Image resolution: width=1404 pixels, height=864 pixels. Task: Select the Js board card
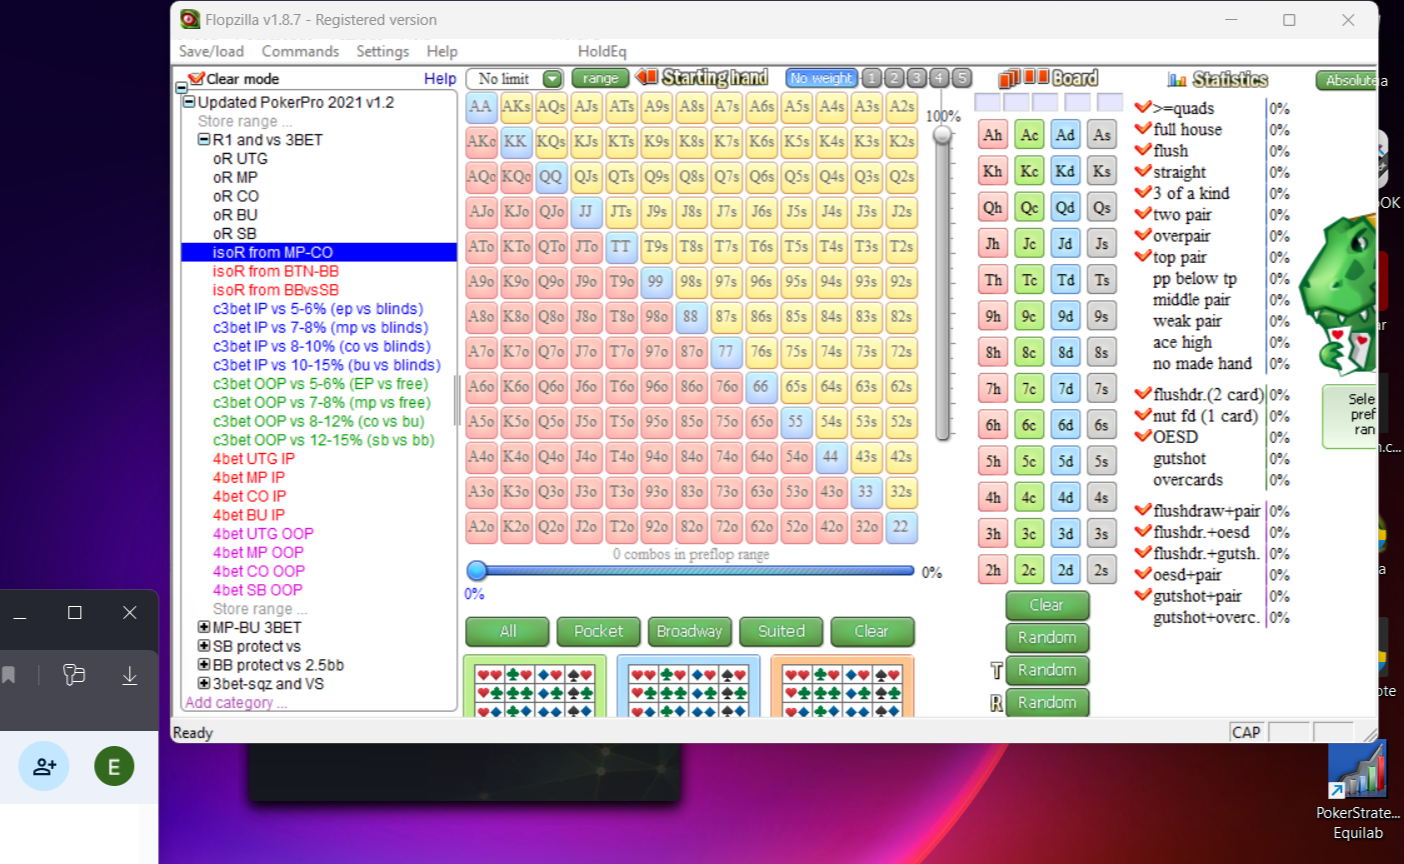pyautogui.click(x=1102, y=244)
